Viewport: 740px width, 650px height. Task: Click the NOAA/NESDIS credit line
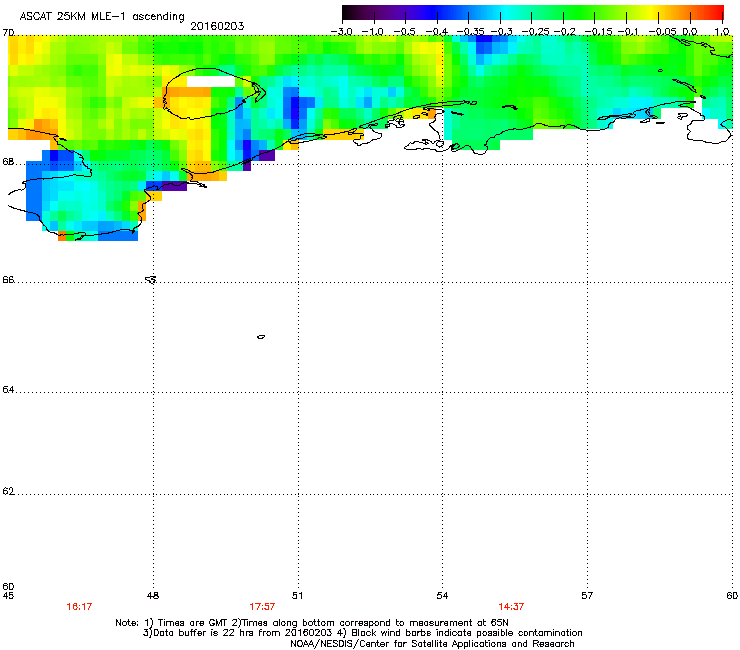pyautogui.click(x=432, y=644)
